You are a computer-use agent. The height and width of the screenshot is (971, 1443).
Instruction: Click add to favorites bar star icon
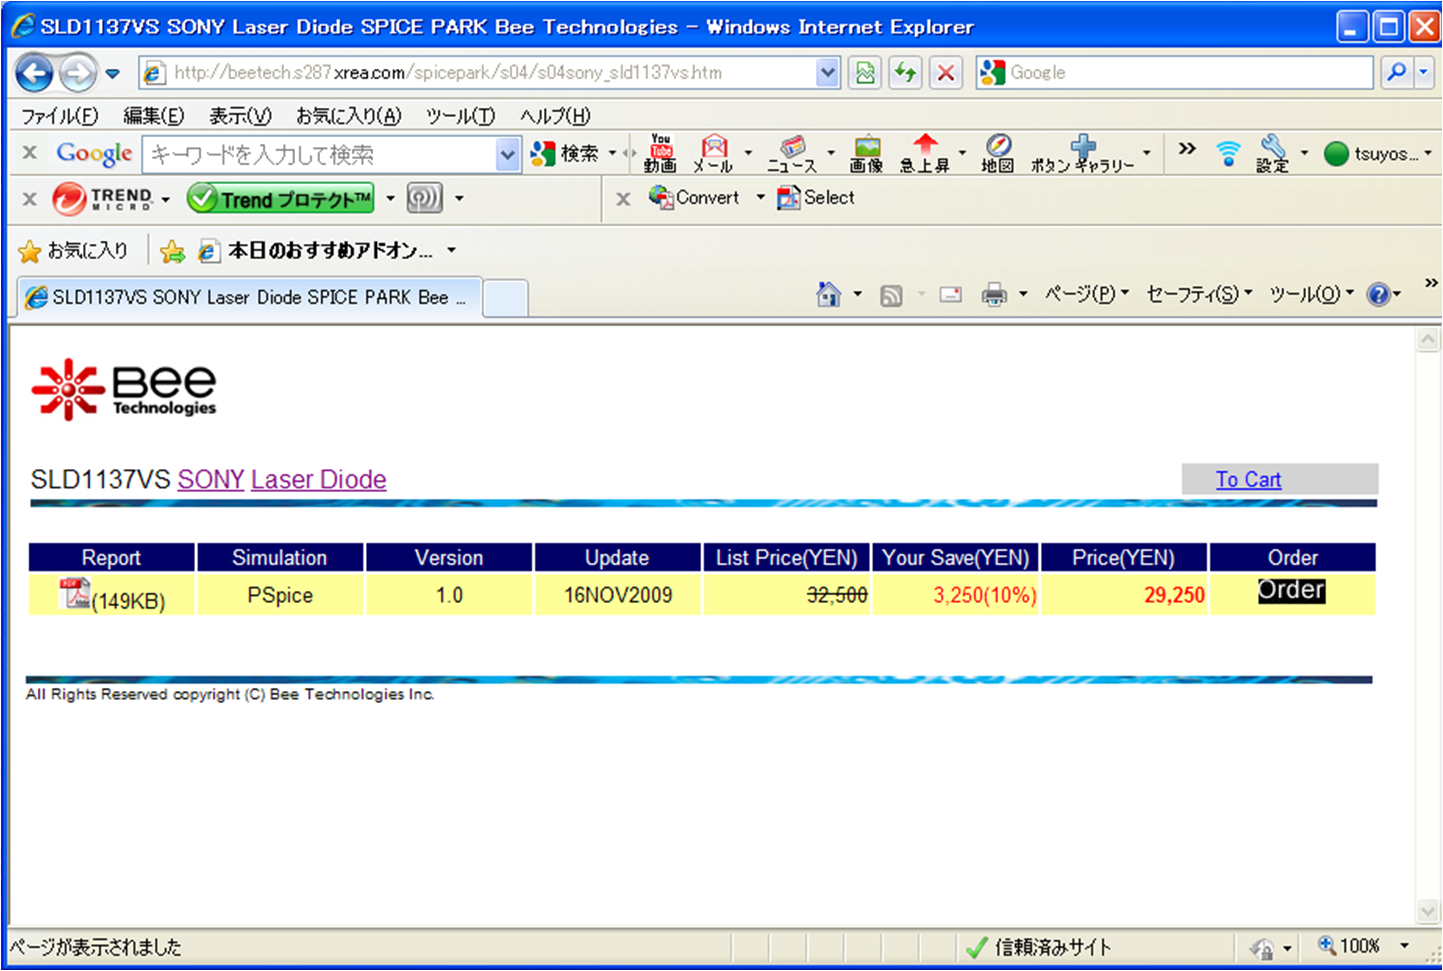[172, 251]
